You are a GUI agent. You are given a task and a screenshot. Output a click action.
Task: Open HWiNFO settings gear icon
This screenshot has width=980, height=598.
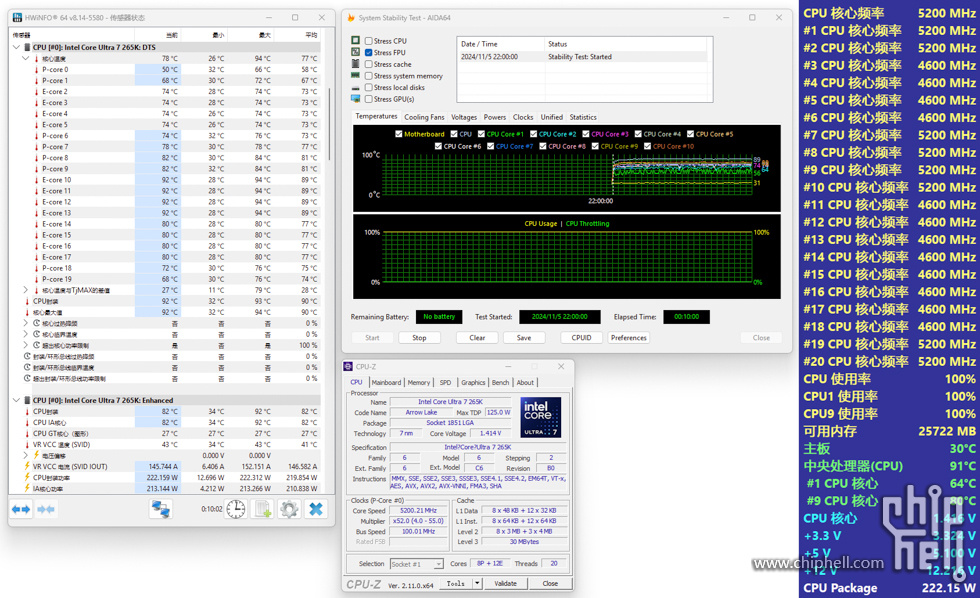coord(289,509)
